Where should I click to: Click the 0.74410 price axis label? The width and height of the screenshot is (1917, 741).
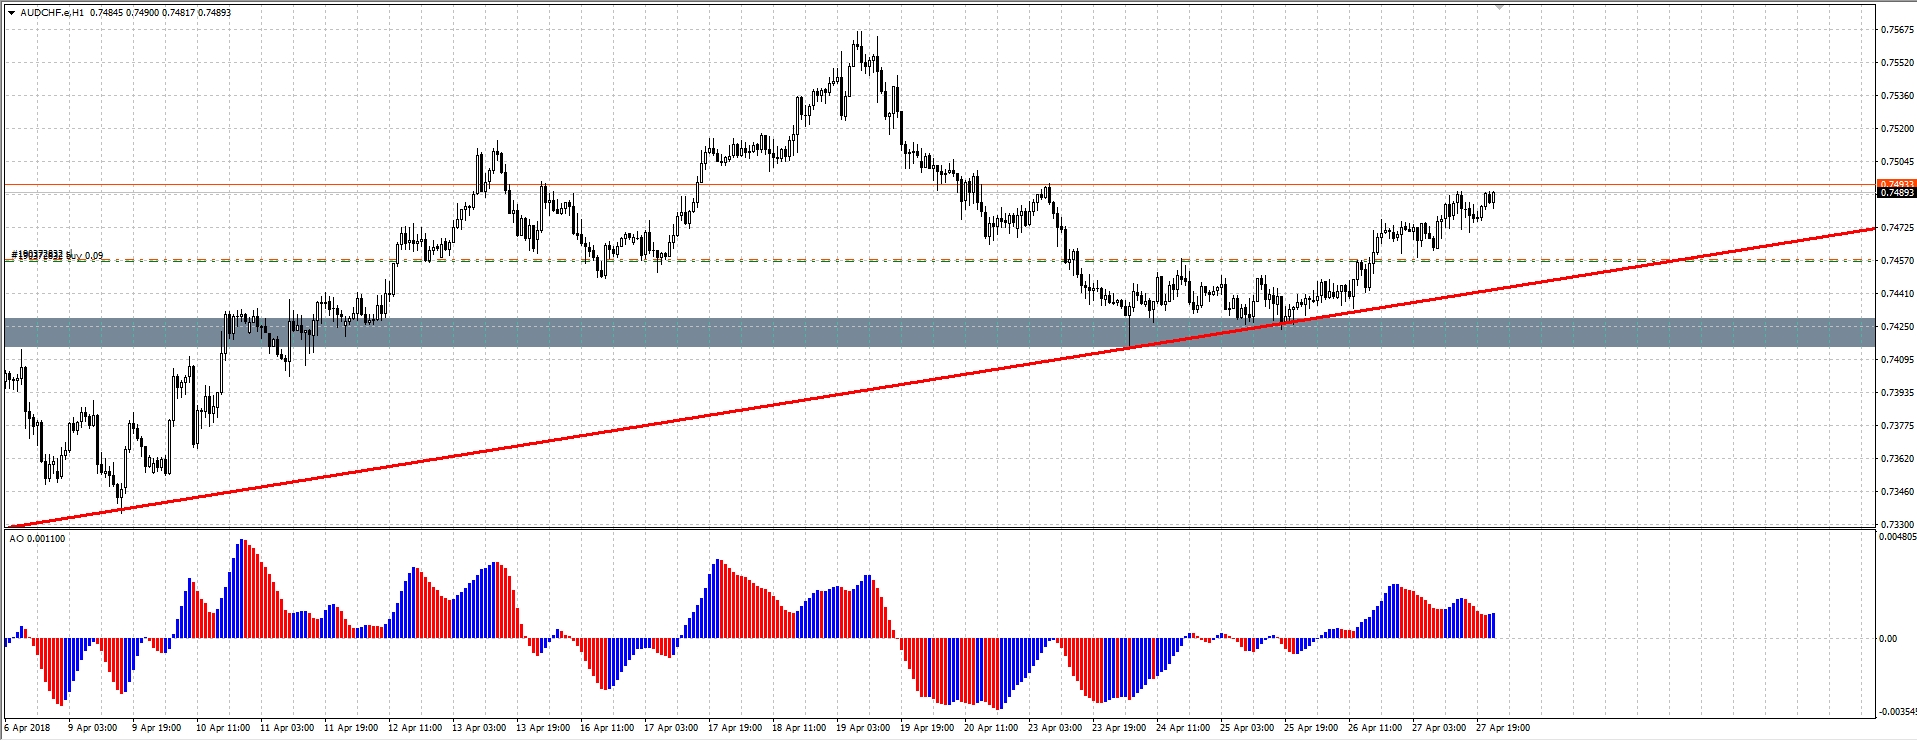1897,294
